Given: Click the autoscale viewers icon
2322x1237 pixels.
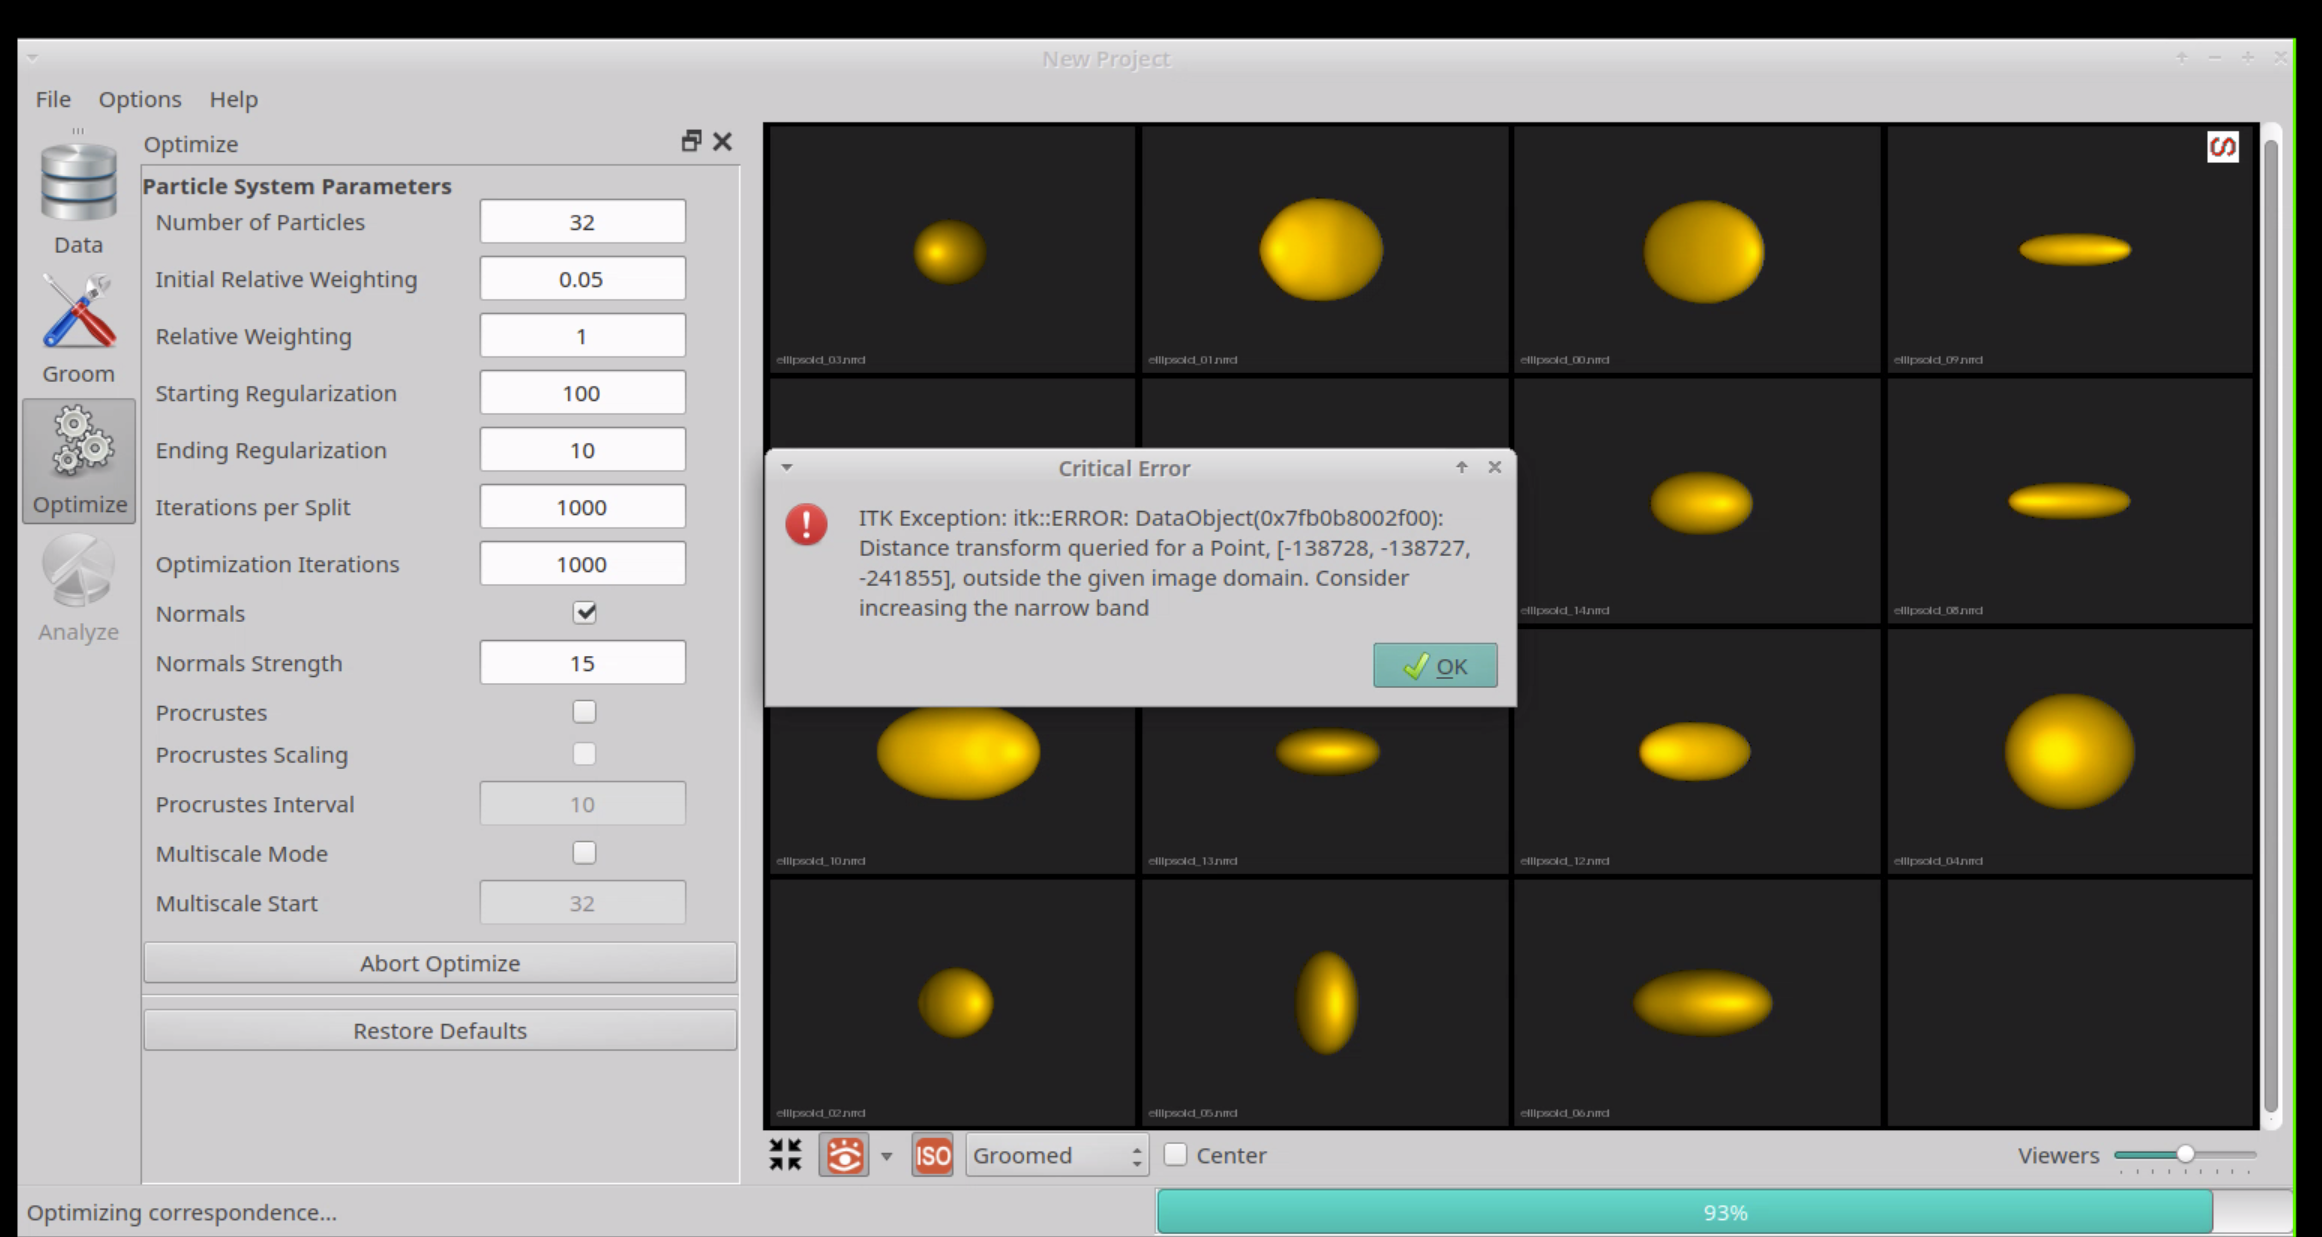Looking at the screenshot, I should coord(786,1155).
